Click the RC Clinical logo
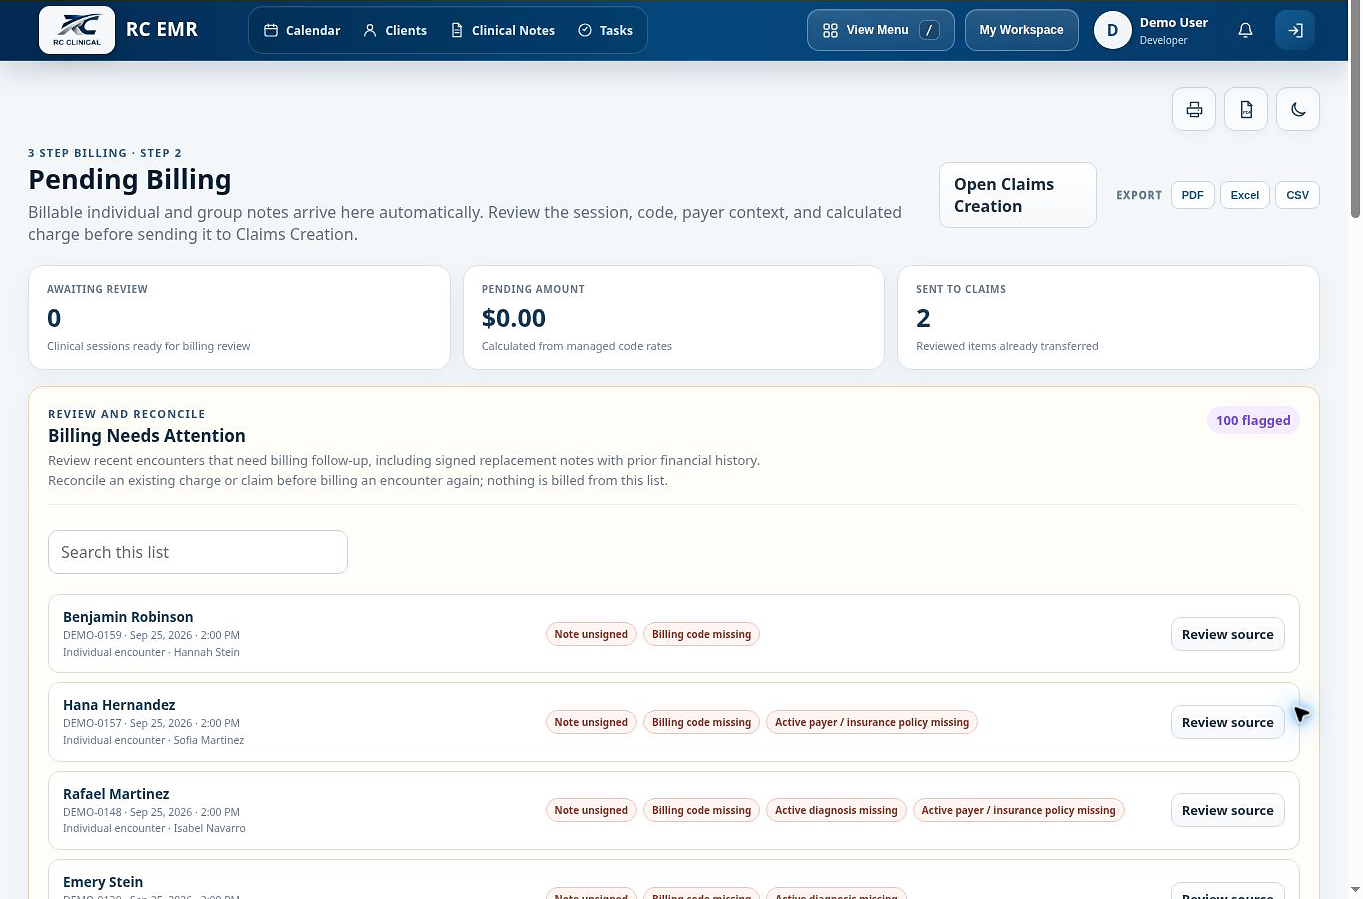Viewport: 1363px width, 899px height. [x=77, y=29]
